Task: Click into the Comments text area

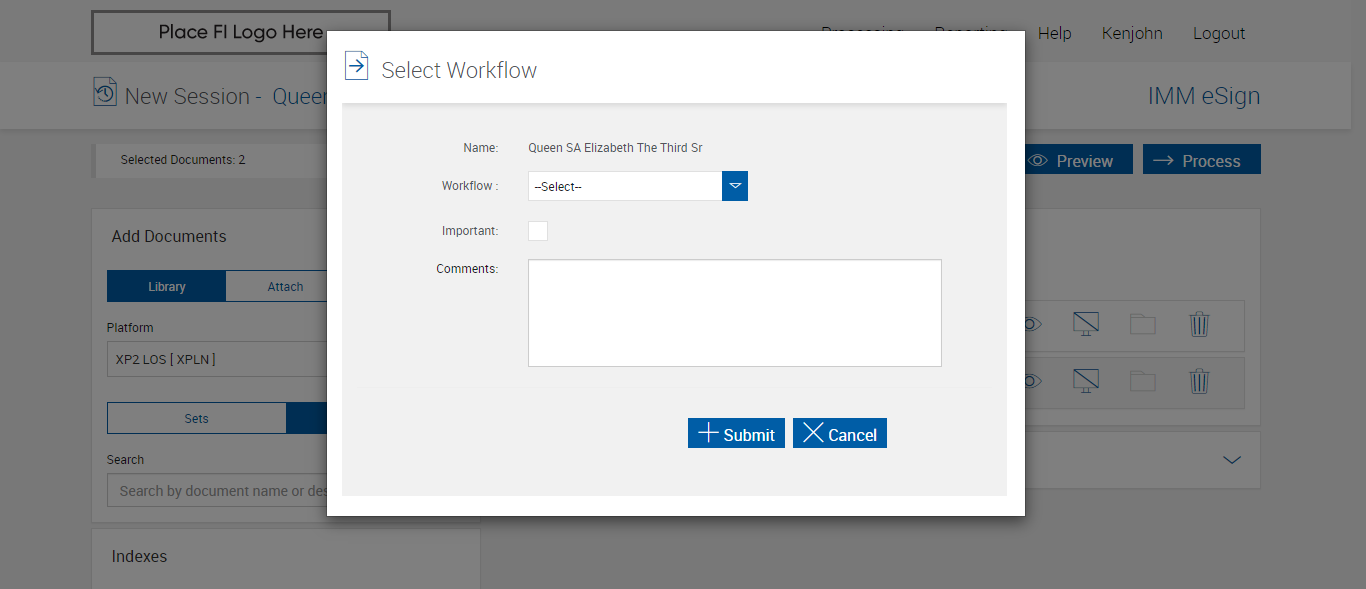Action: (734, 313)
